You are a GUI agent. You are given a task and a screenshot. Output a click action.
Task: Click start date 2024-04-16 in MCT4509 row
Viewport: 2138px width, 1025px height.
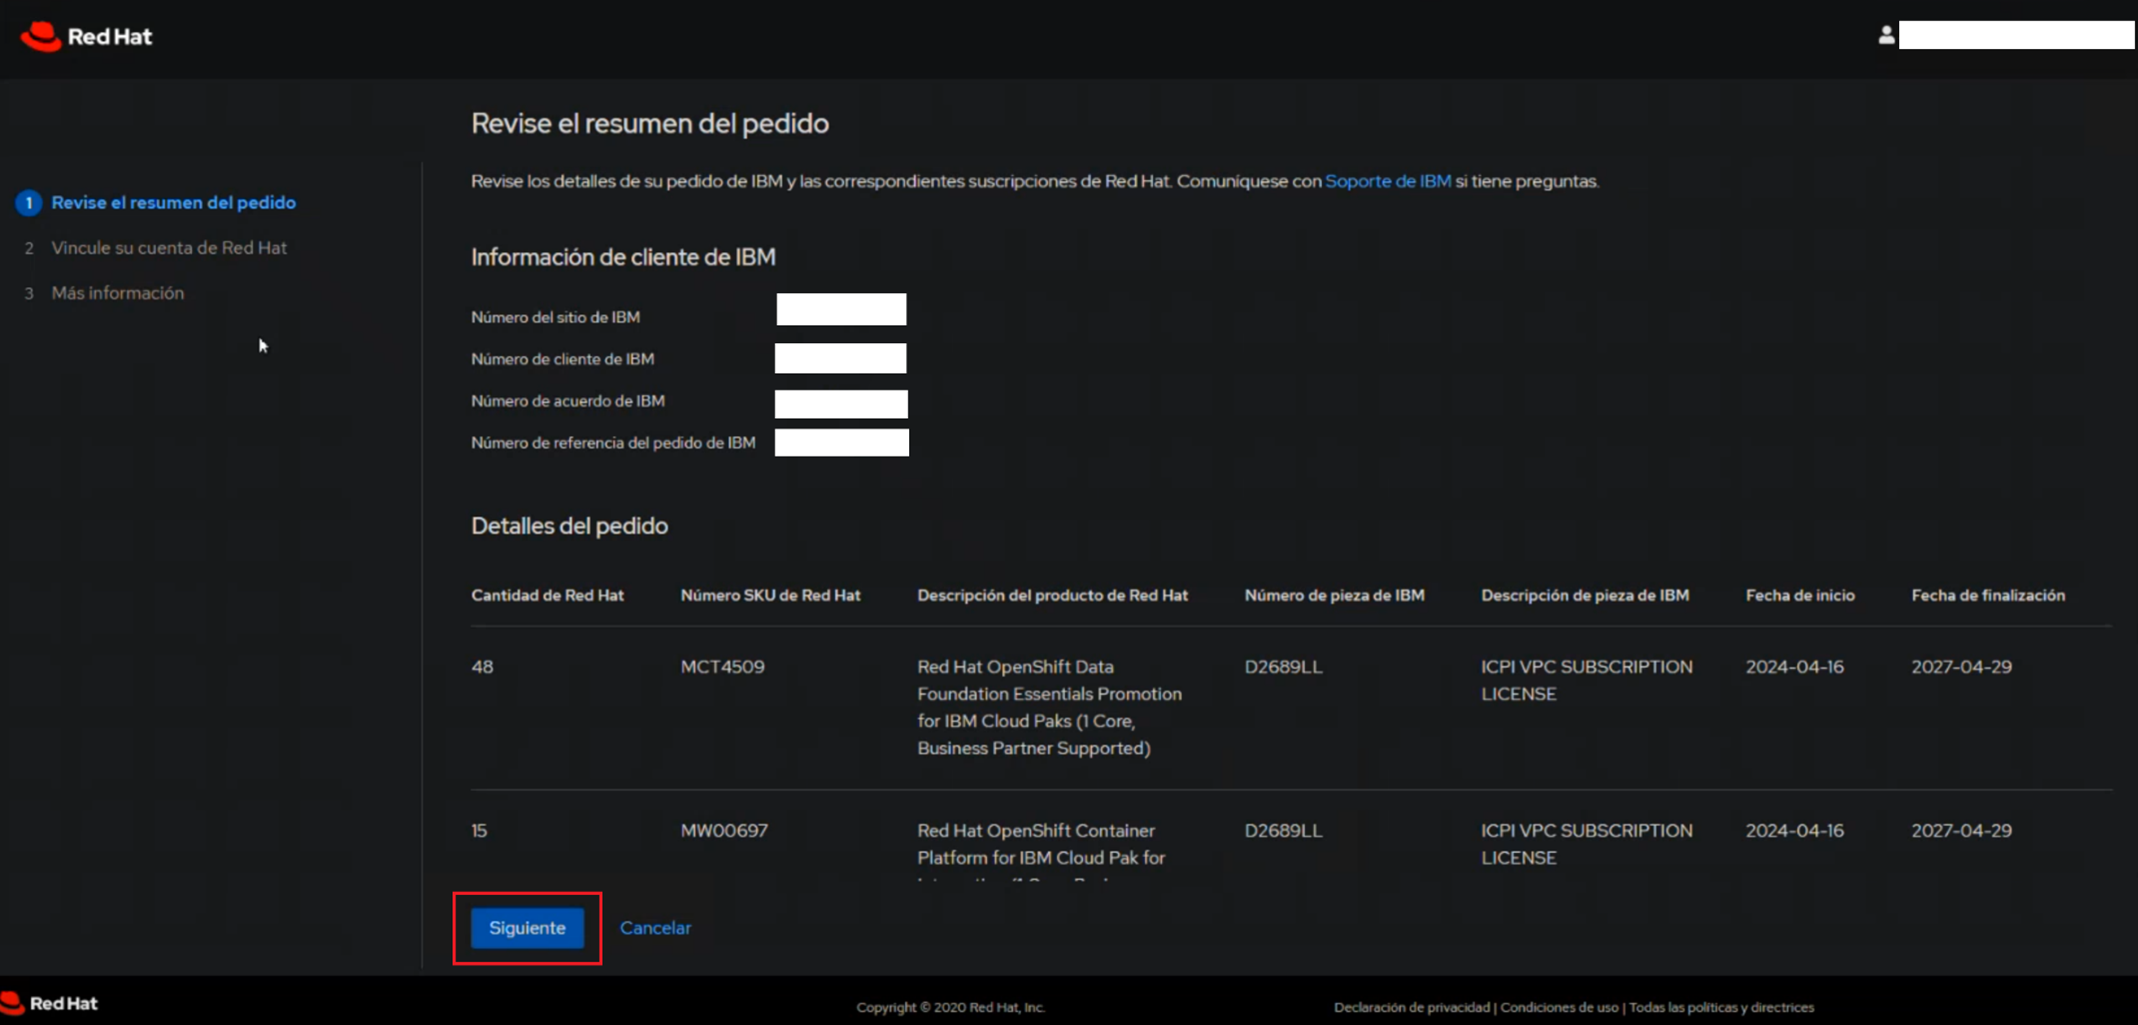1794,667
